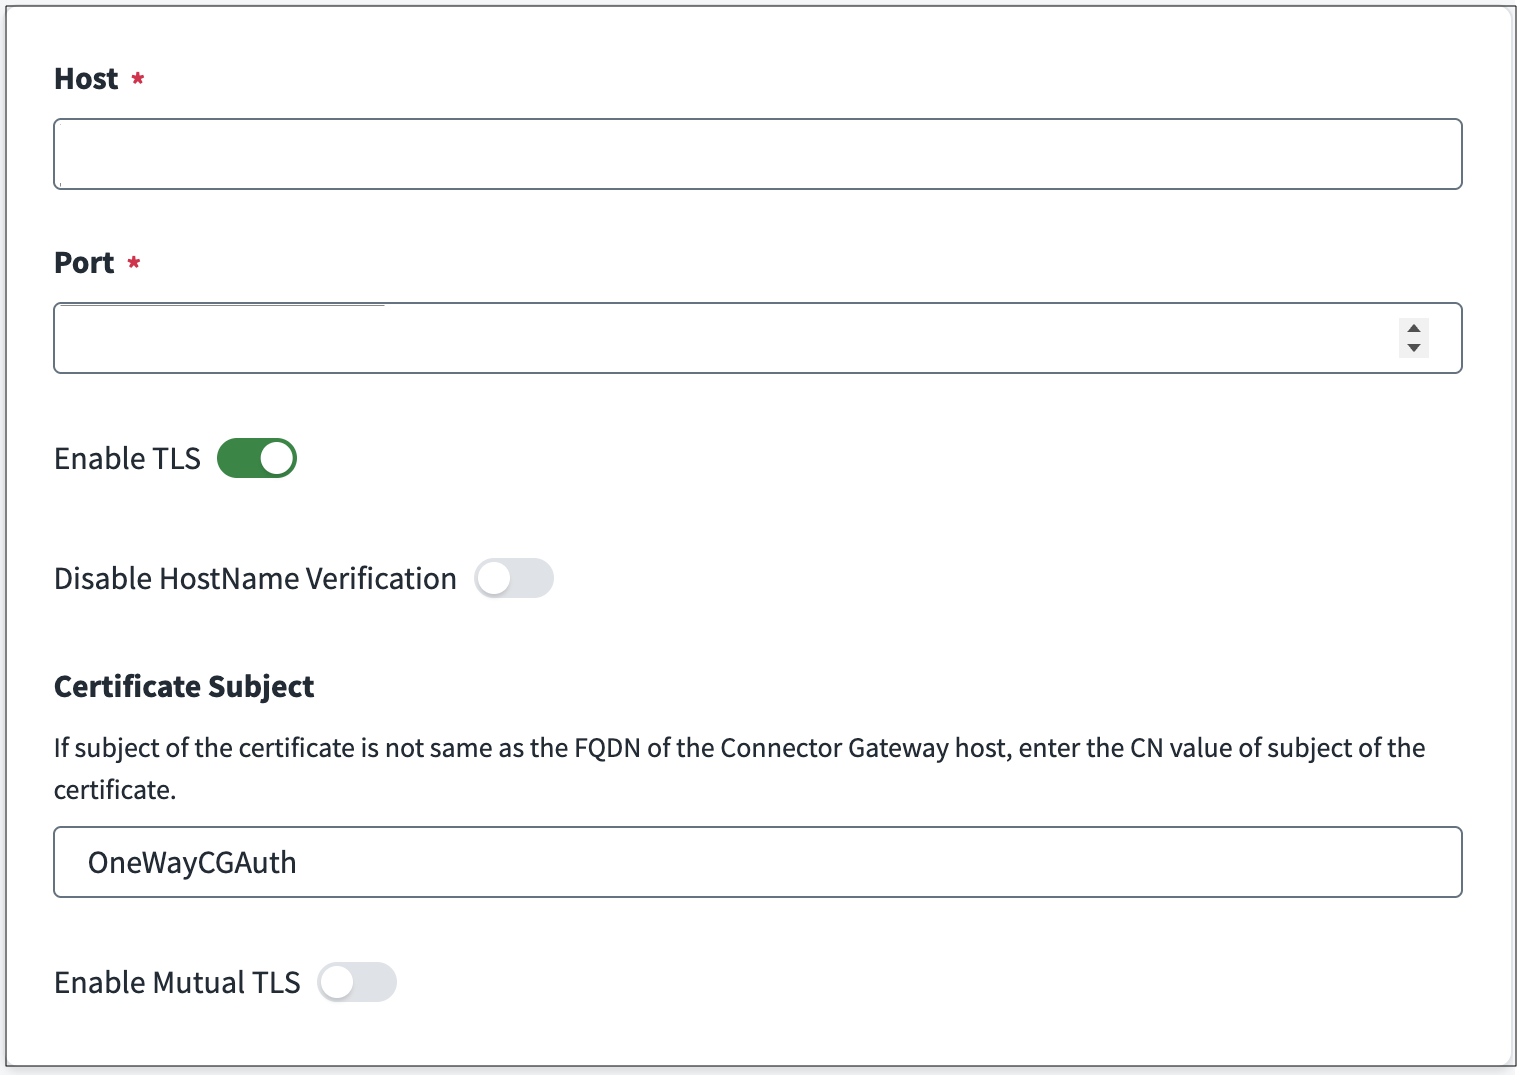Turn off the Enable TLS switch
Screen dimensions: 1526x1075
pos(257,458)
